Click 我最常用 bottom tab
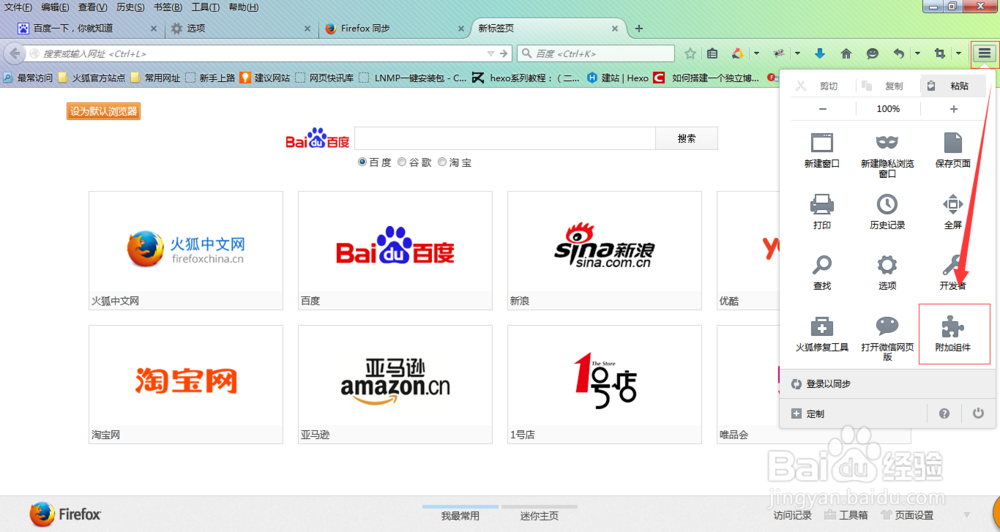The image size is (1000, 532). 460,515
